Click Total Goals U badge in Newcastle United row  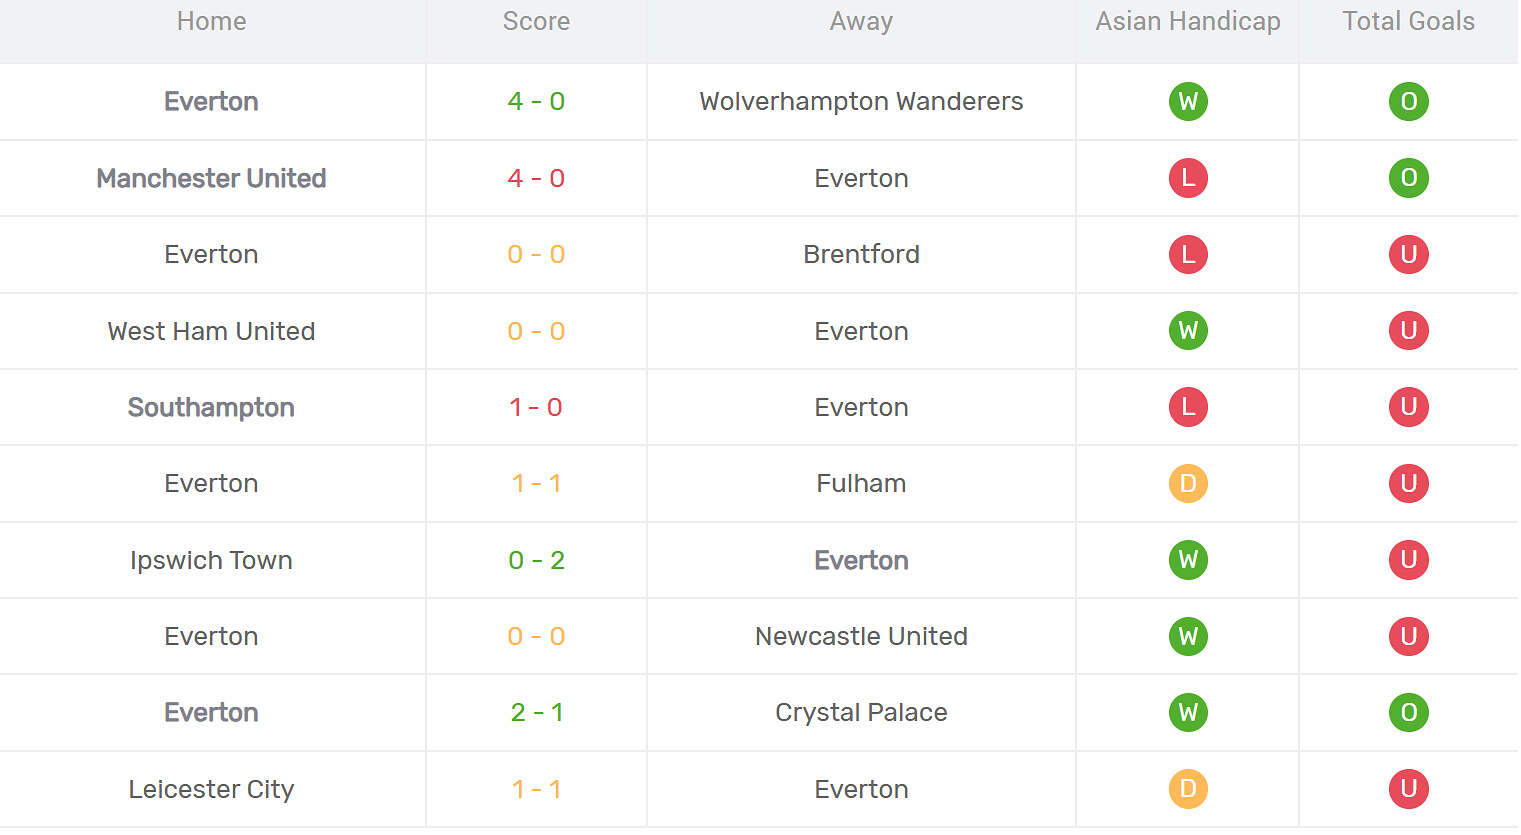click(1408, 636)
